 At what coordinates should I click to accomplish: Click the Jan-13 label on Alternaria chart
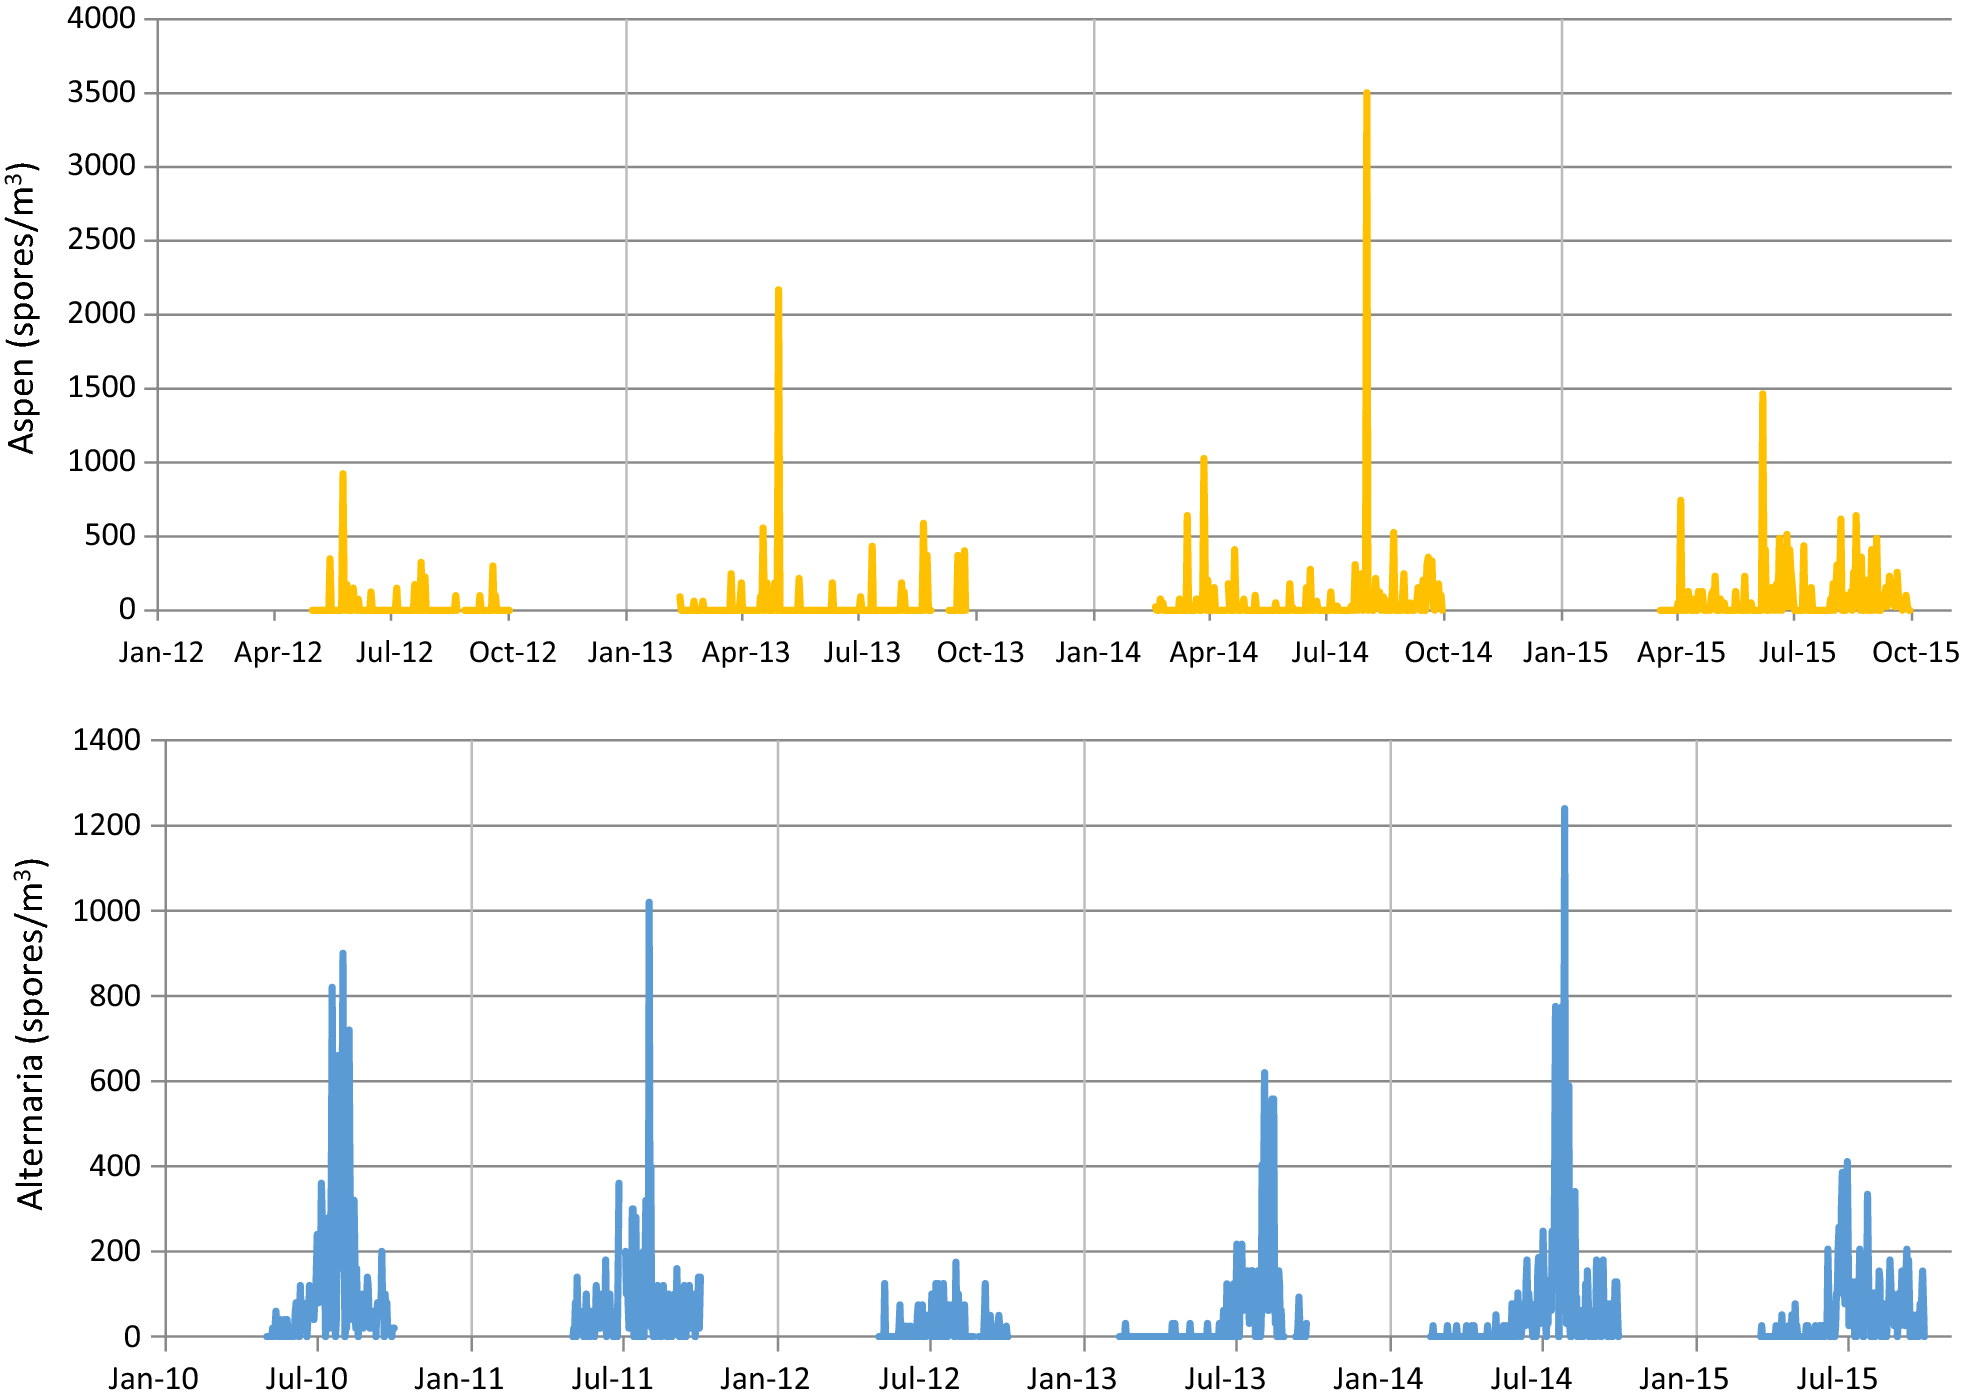pyautogui.click(x=1071, y=1379)
